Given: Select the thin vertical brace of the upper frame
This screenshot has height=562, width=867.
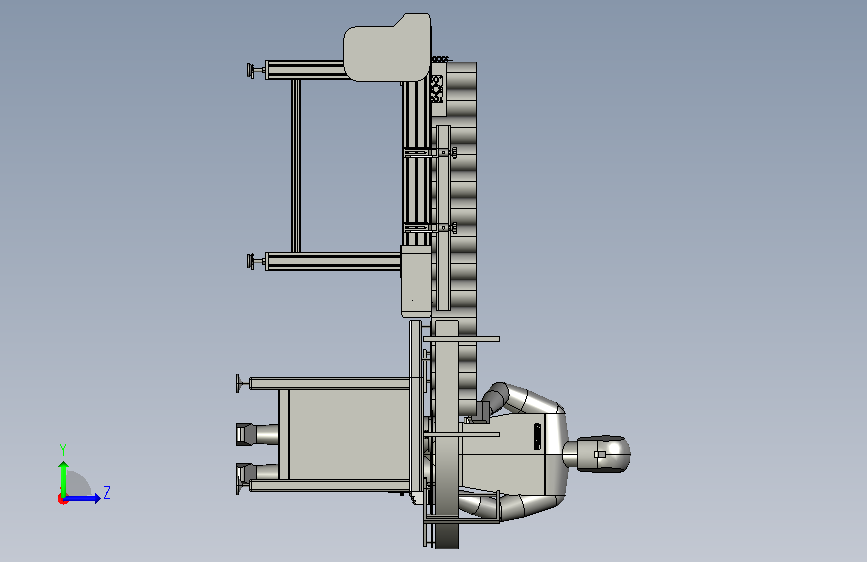Looking at the screenshot, I should click(x=296, y=166).
